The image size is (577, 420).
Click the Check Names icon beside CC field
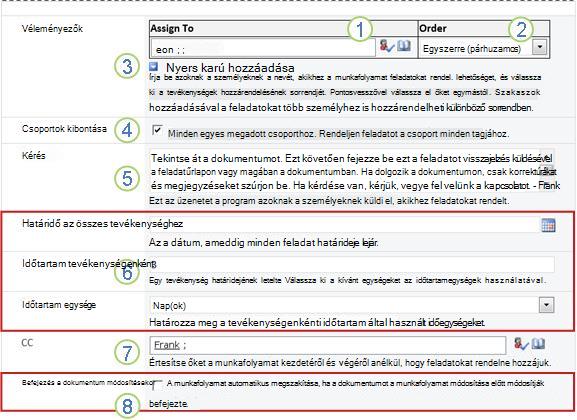521,344
